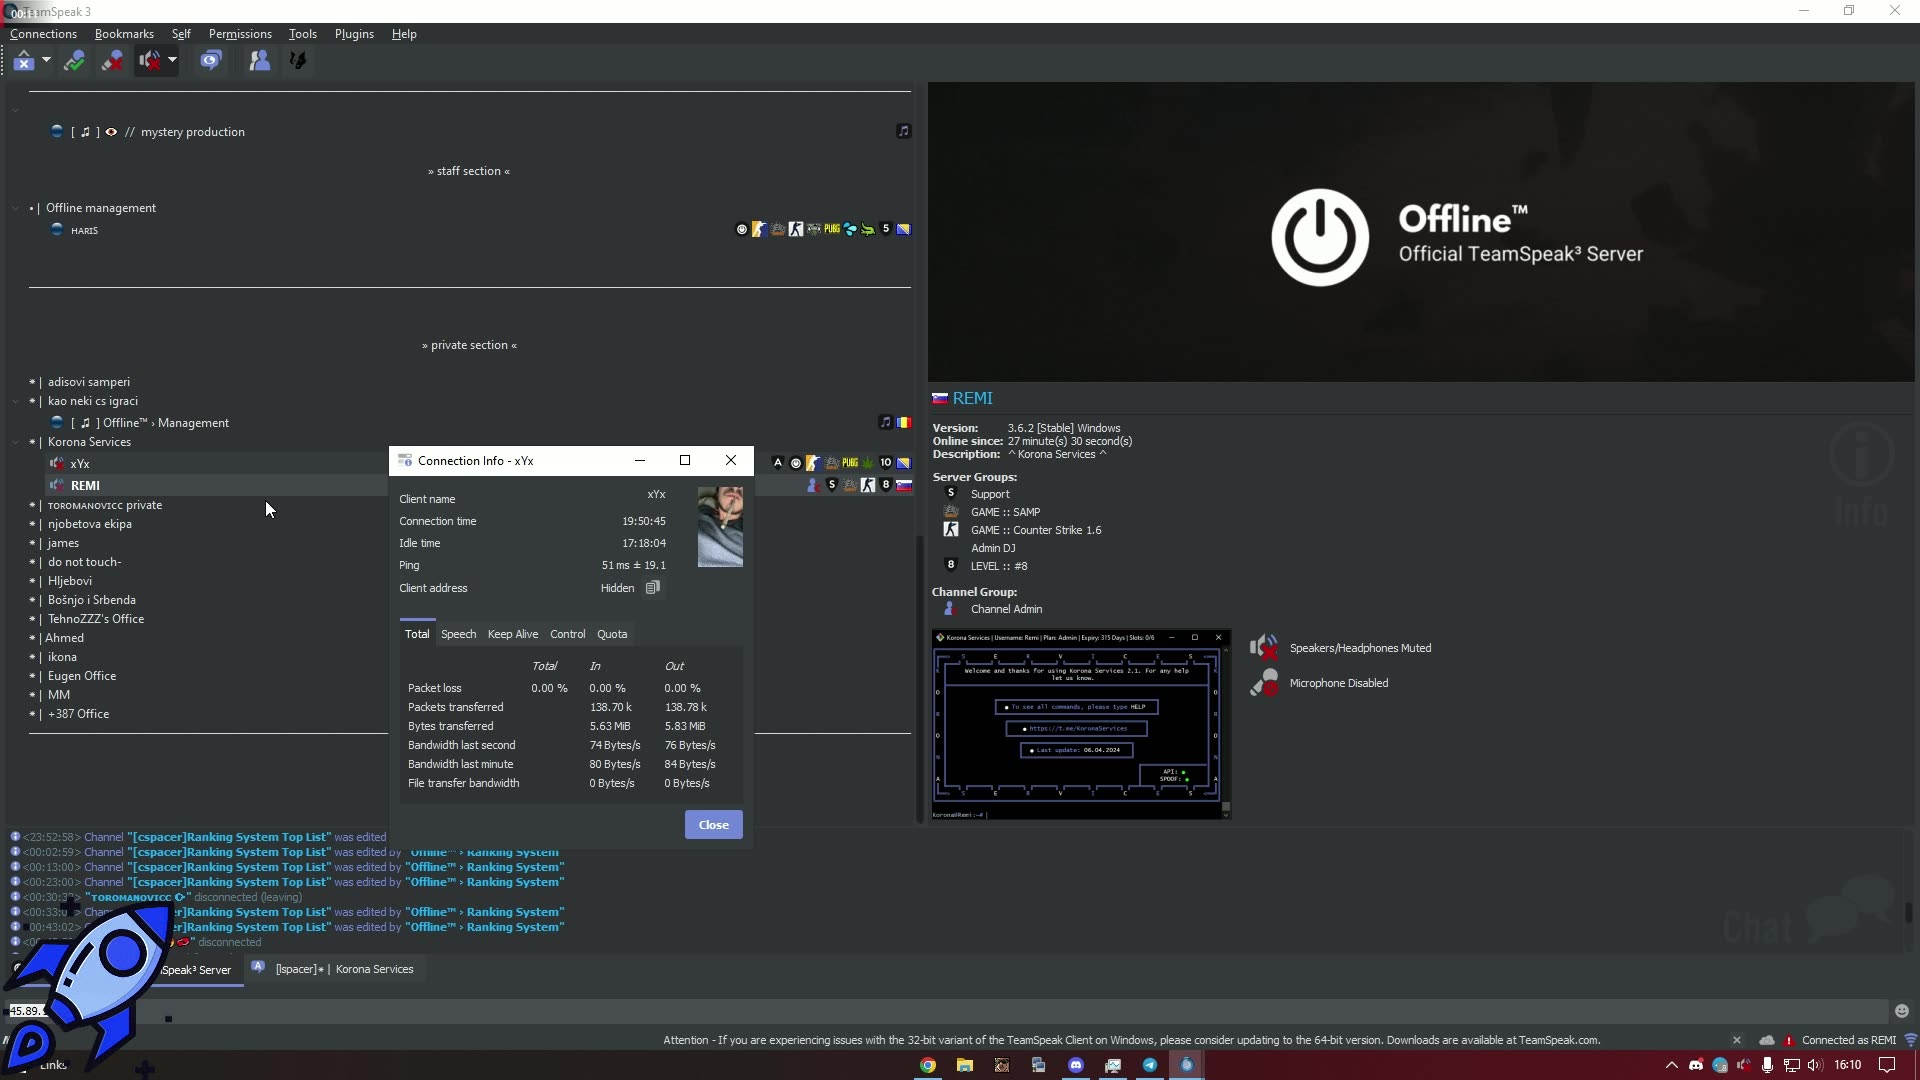
Task: Open dropdown next to speaker mute button
Action: coord(172,62)
